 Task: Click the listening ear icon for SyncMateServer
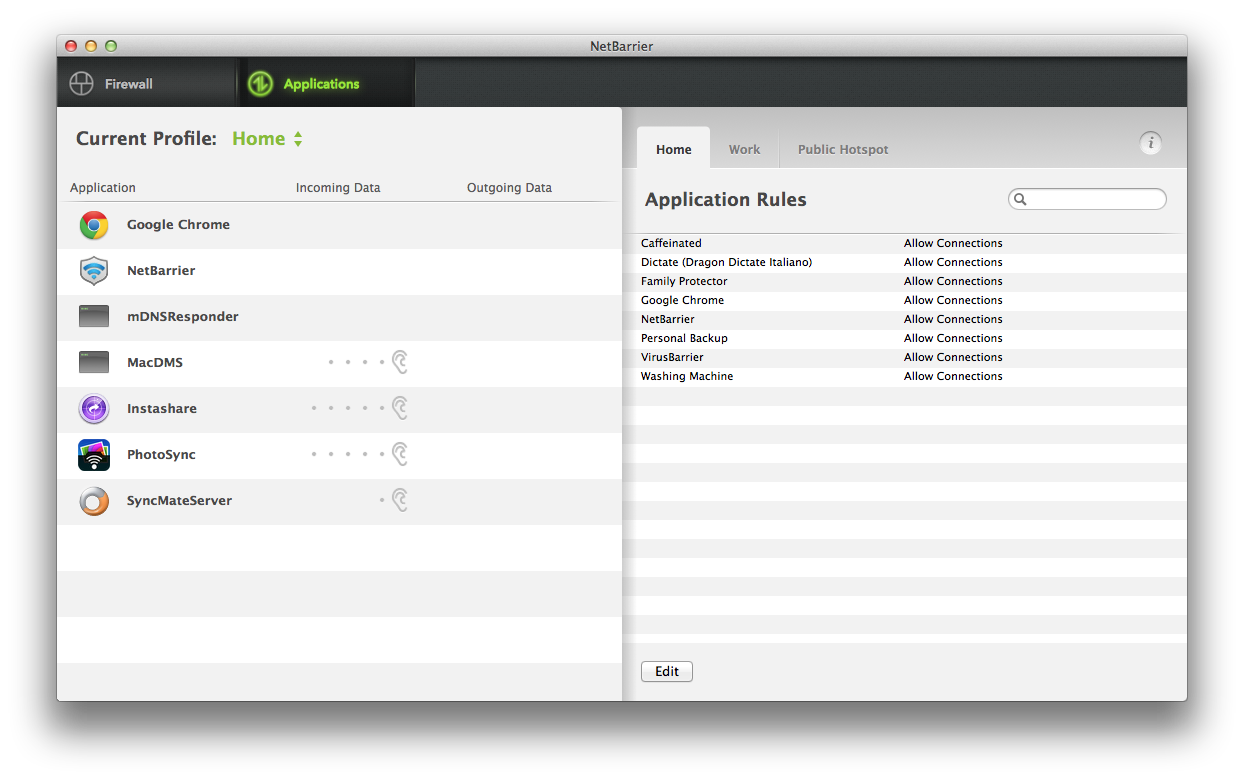point(400,500)
